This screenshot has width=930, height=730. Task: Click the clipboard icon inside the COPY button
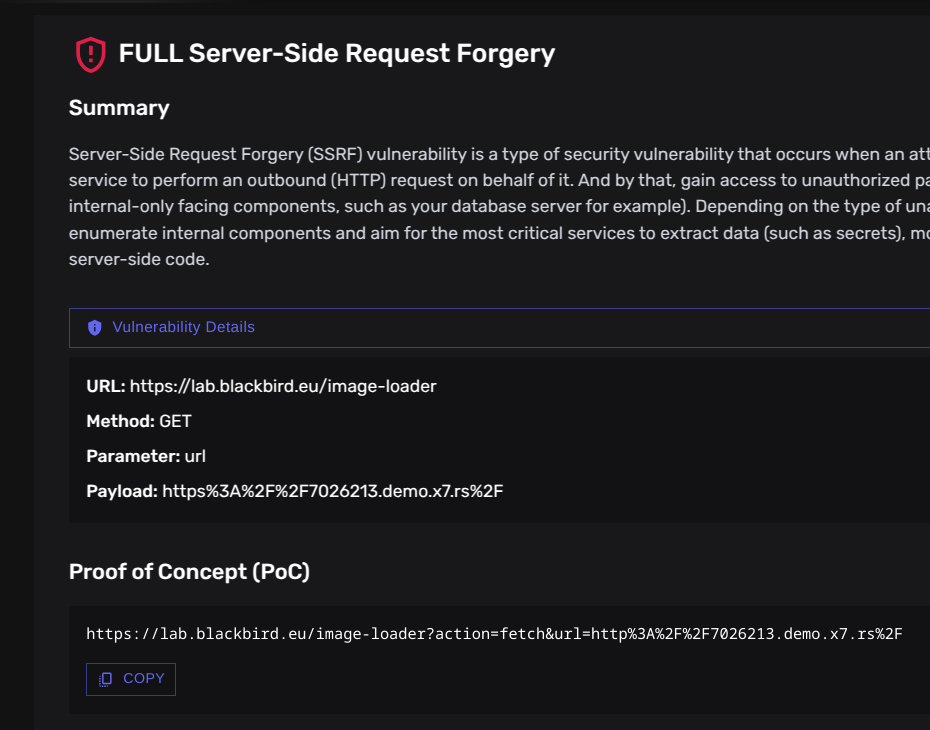point(105,679)
